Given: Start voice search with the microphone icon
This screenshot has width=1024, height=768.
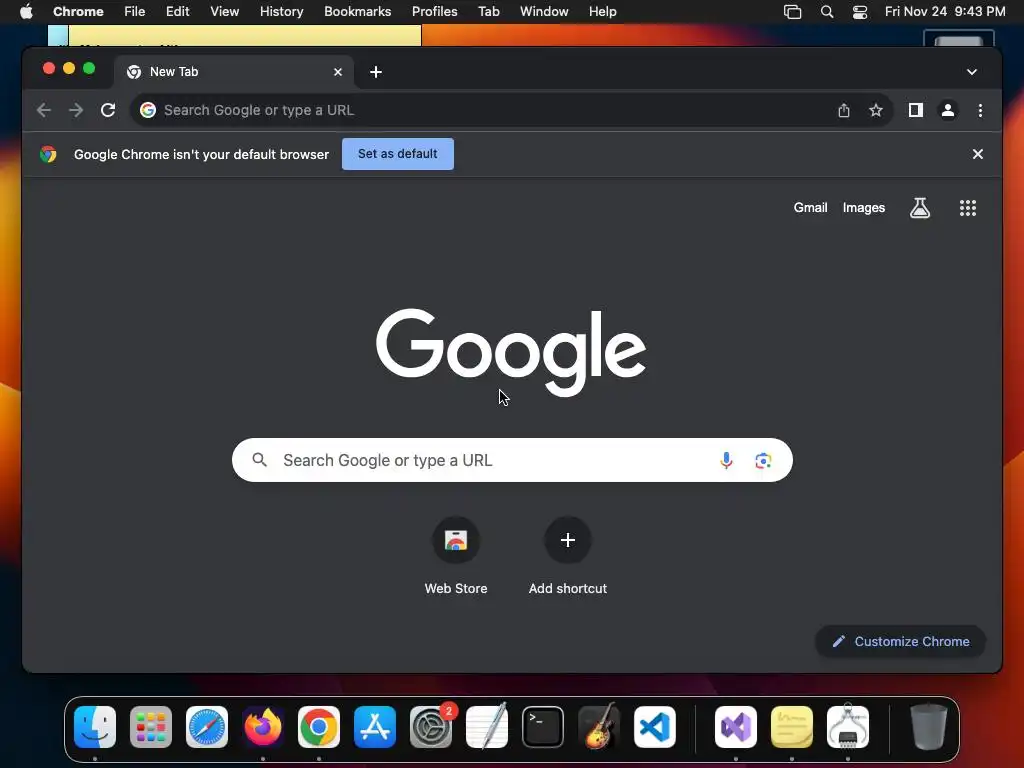Looking at the screenshot, I should point(726,460).
